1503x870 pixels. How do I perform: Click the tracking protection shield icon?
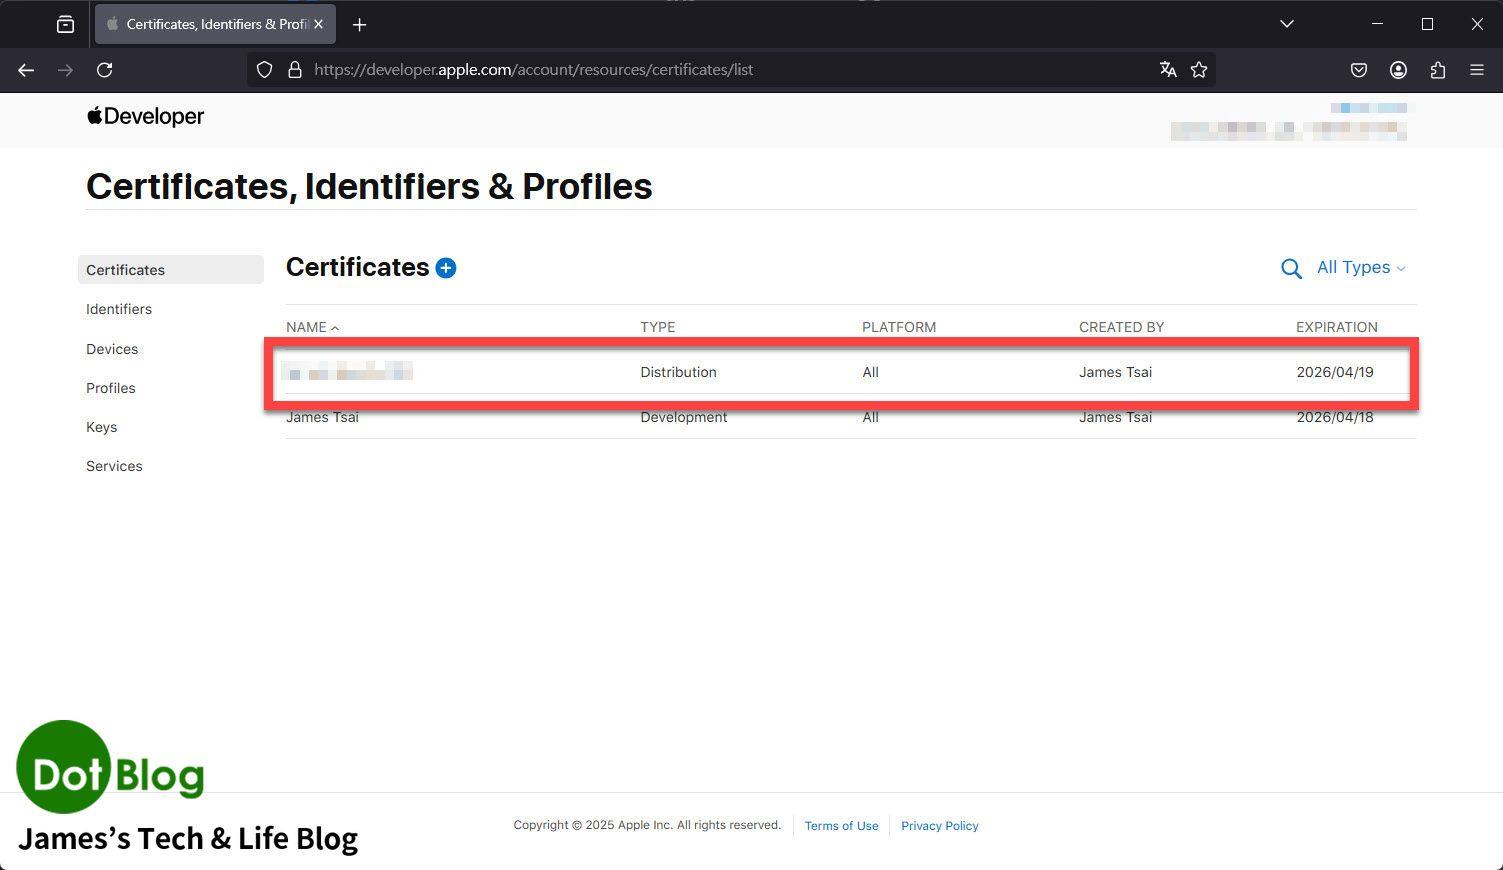tap(264, 70)
